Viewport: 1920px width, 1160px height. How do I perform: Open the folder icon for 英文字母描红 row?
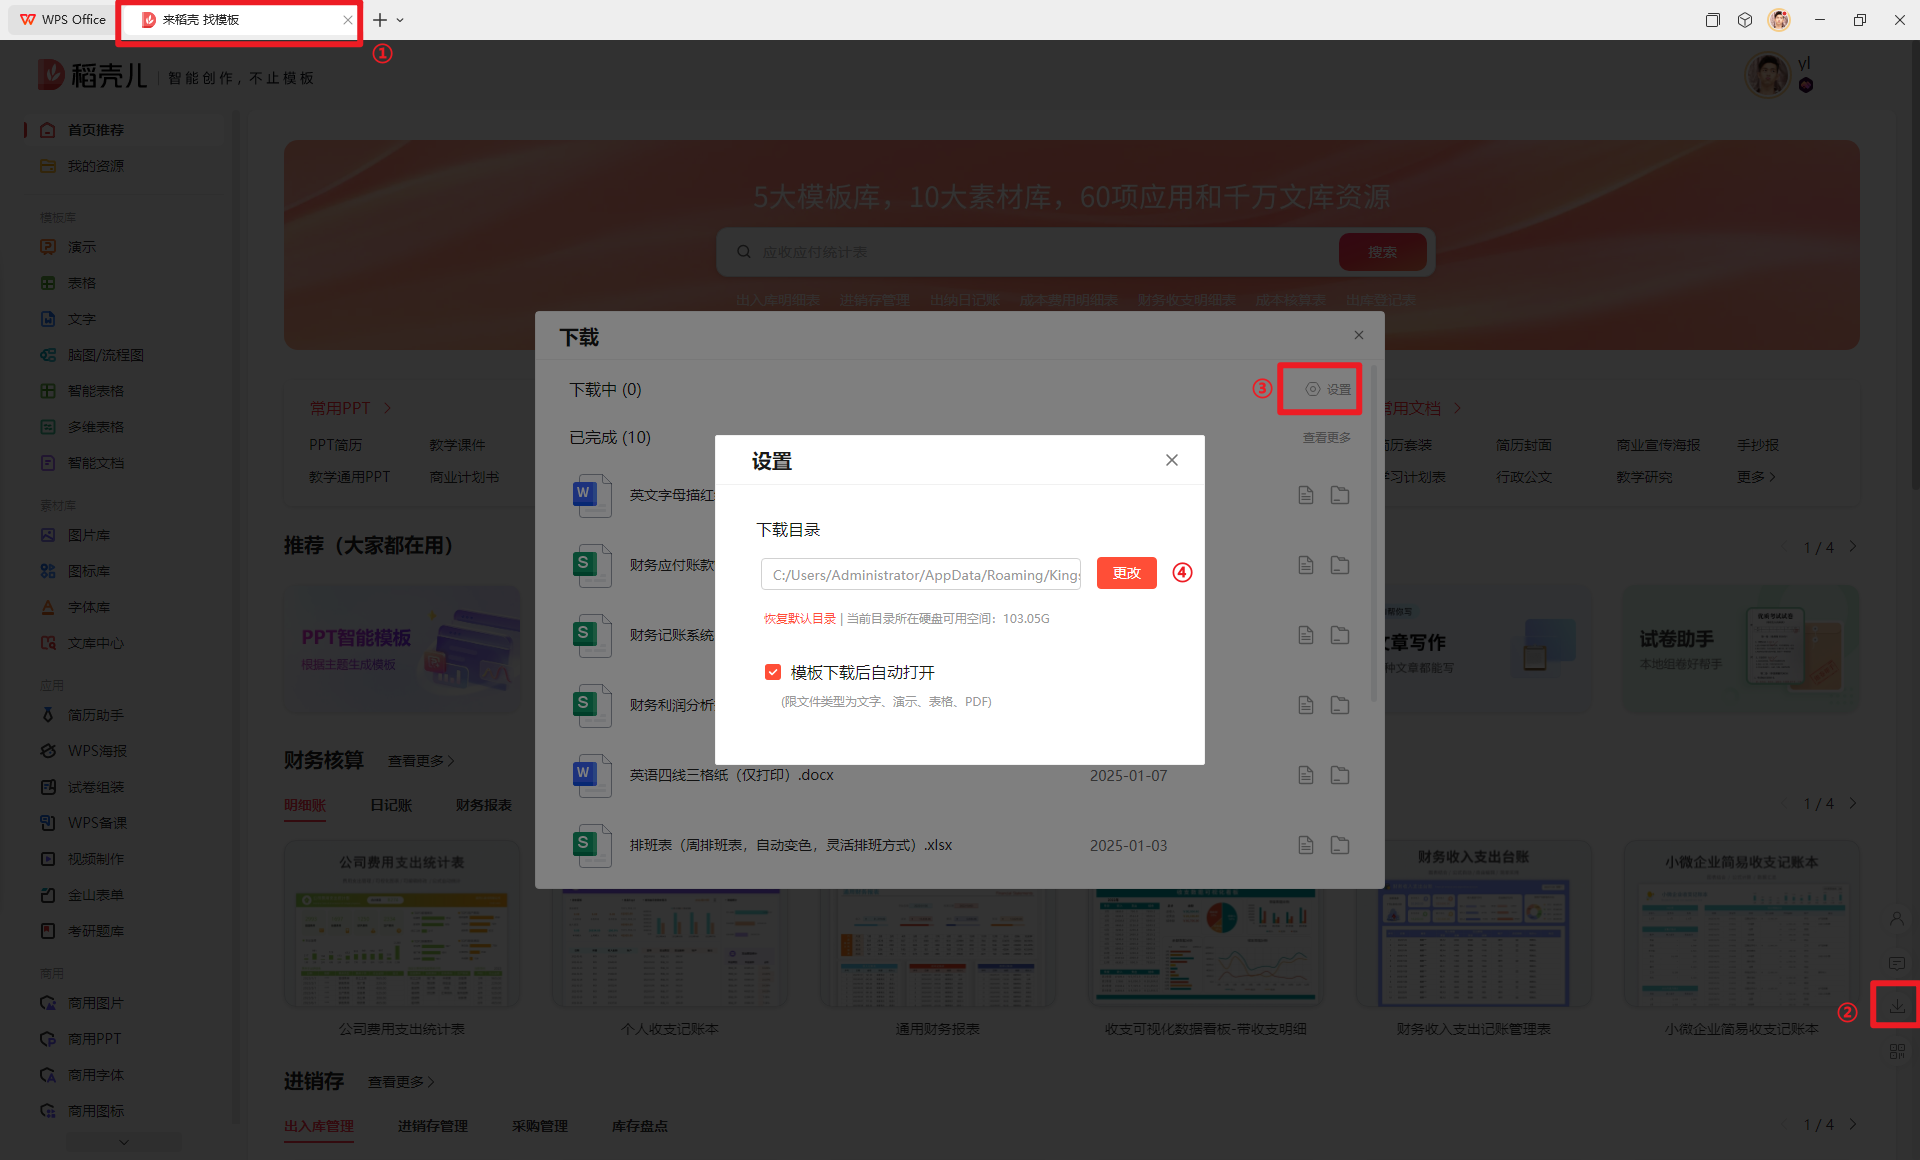pyautogui.click(x=1340, y=495)
